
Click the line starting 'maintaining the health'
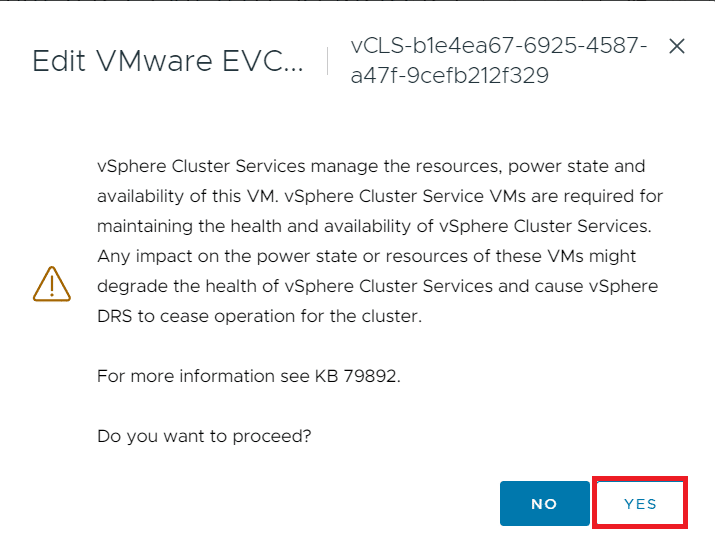[374, 227]
